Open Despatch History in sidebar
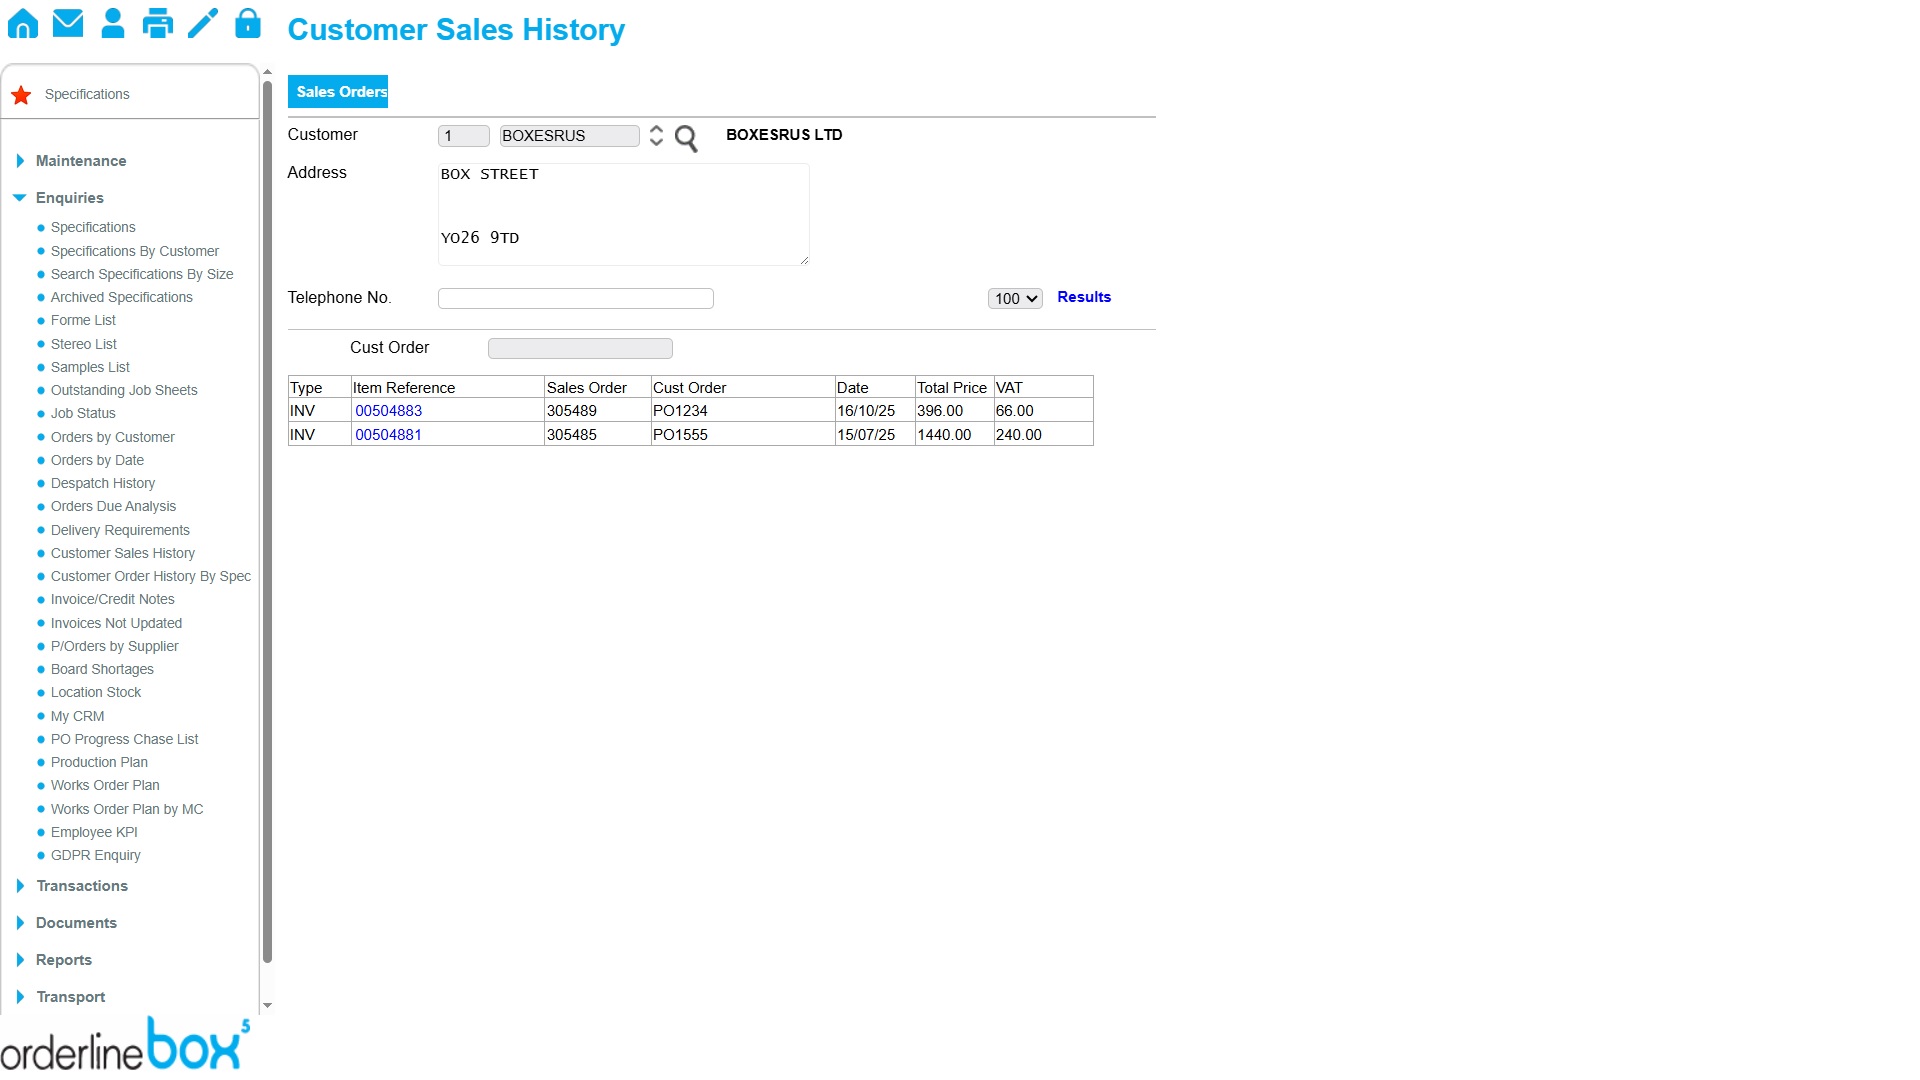The width and height of the screenshot is (1920, 1080). click(x=103, y=483)
